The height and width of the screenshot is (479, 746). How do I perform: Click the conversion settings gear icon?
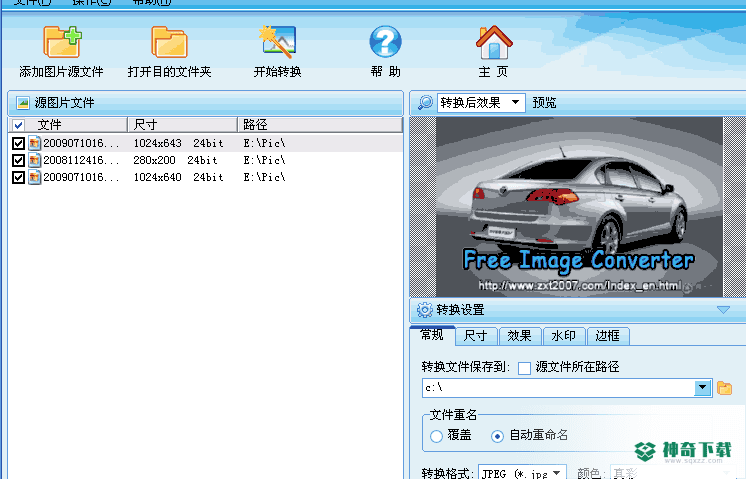pos(424,310)
